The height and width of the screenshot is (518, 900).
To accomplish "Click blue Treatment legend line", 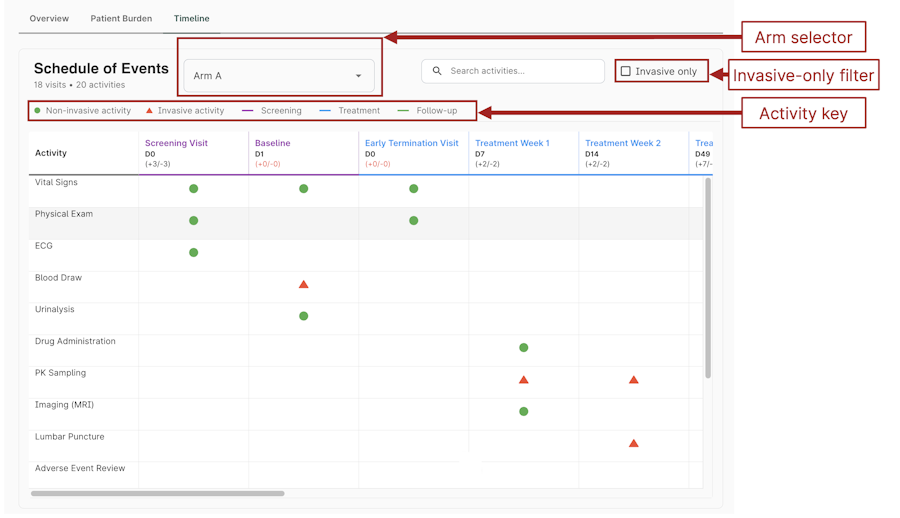I will click(x=325, y=110).
